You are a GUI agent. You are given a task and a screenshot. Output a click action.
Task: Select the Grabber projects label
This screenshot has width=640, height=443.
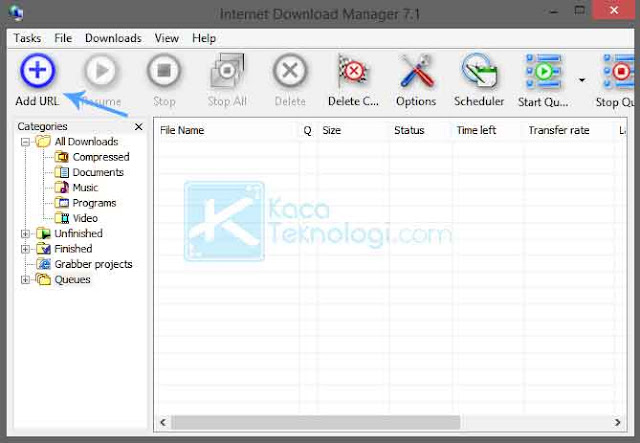93,265
